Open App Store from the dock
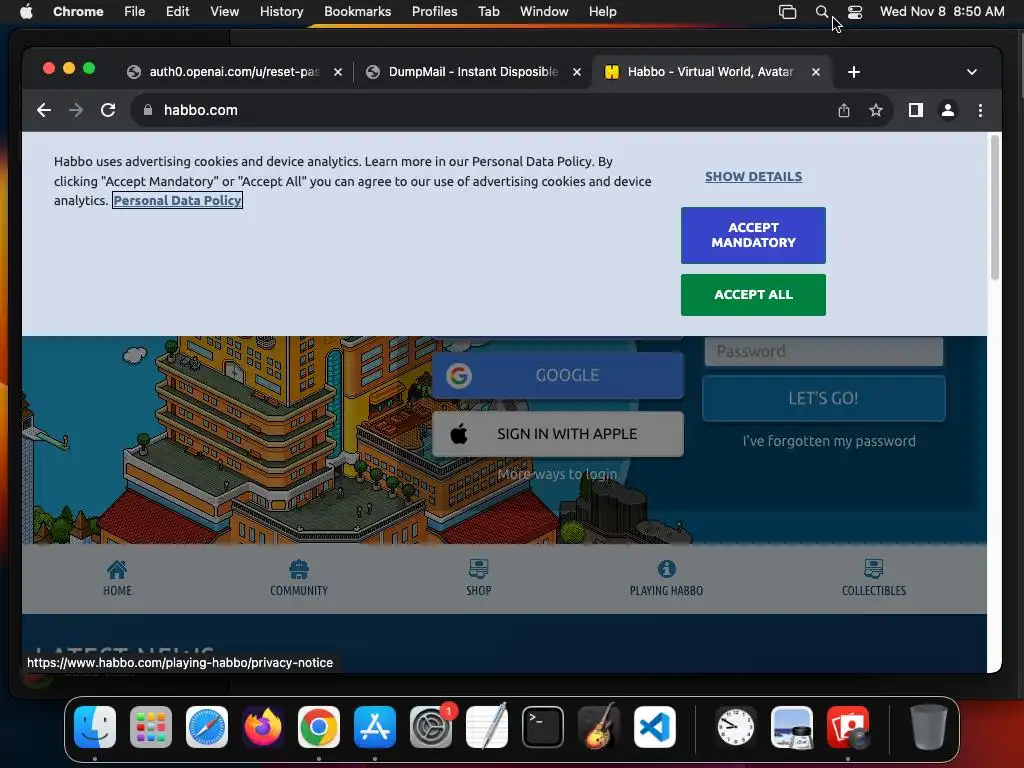This screenshot has height=768, width=1024. pos(375,727)
